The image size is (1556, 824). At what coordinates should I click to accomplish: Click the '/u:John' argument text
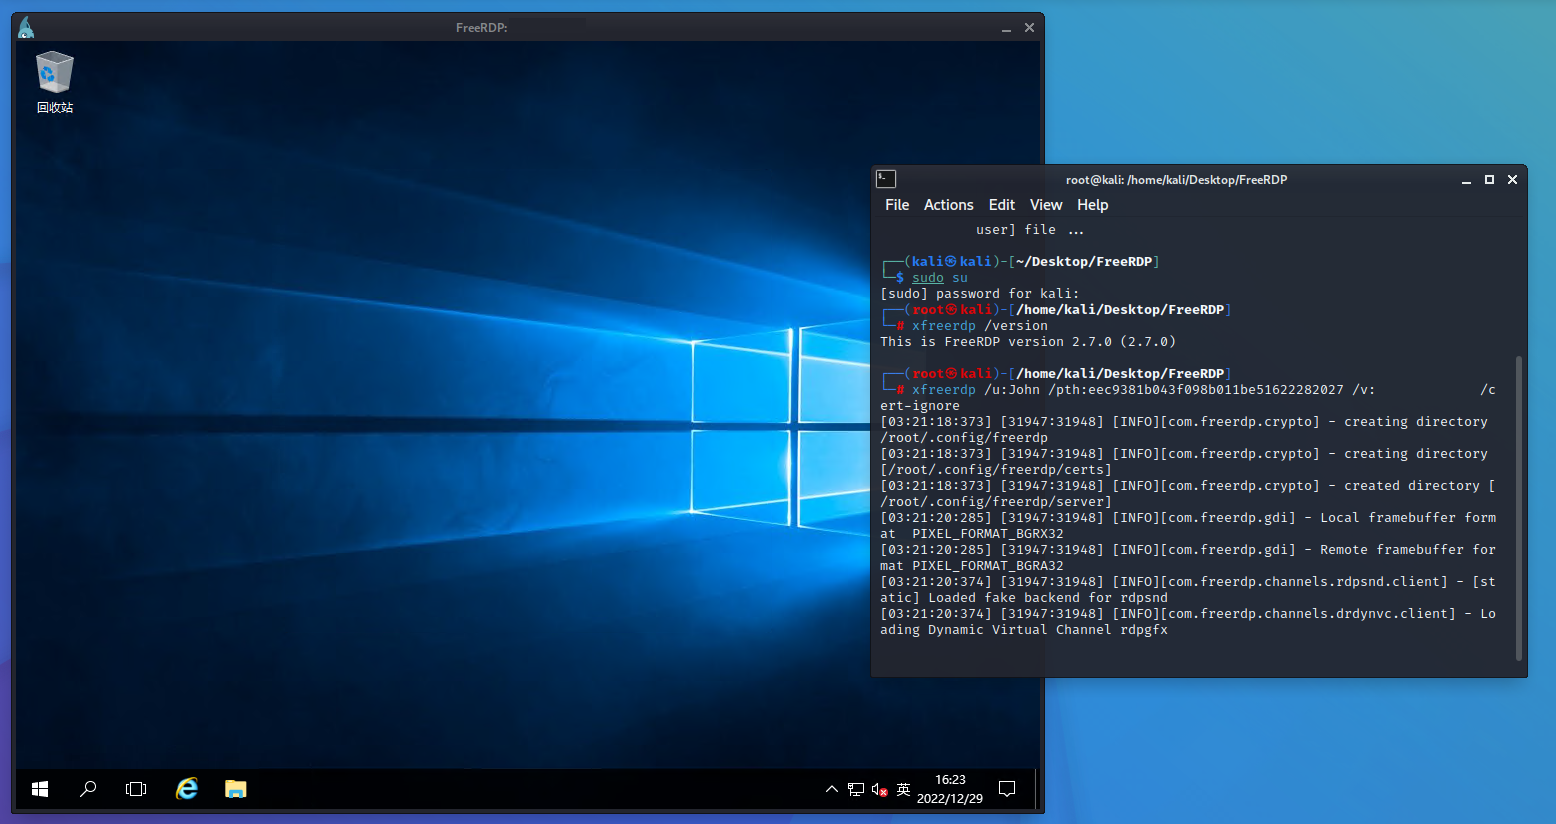(1012, 390)
